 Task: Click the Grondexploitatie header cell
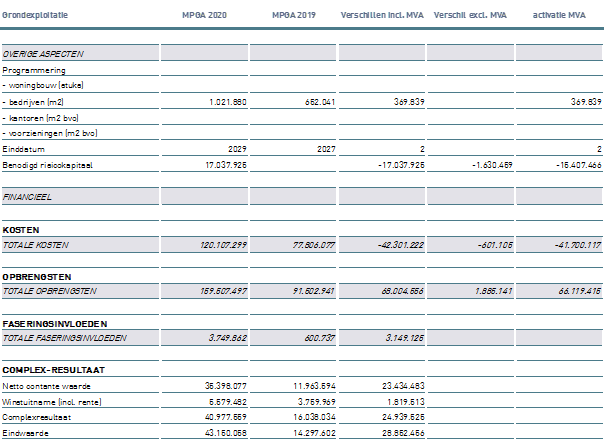point(33,17)
